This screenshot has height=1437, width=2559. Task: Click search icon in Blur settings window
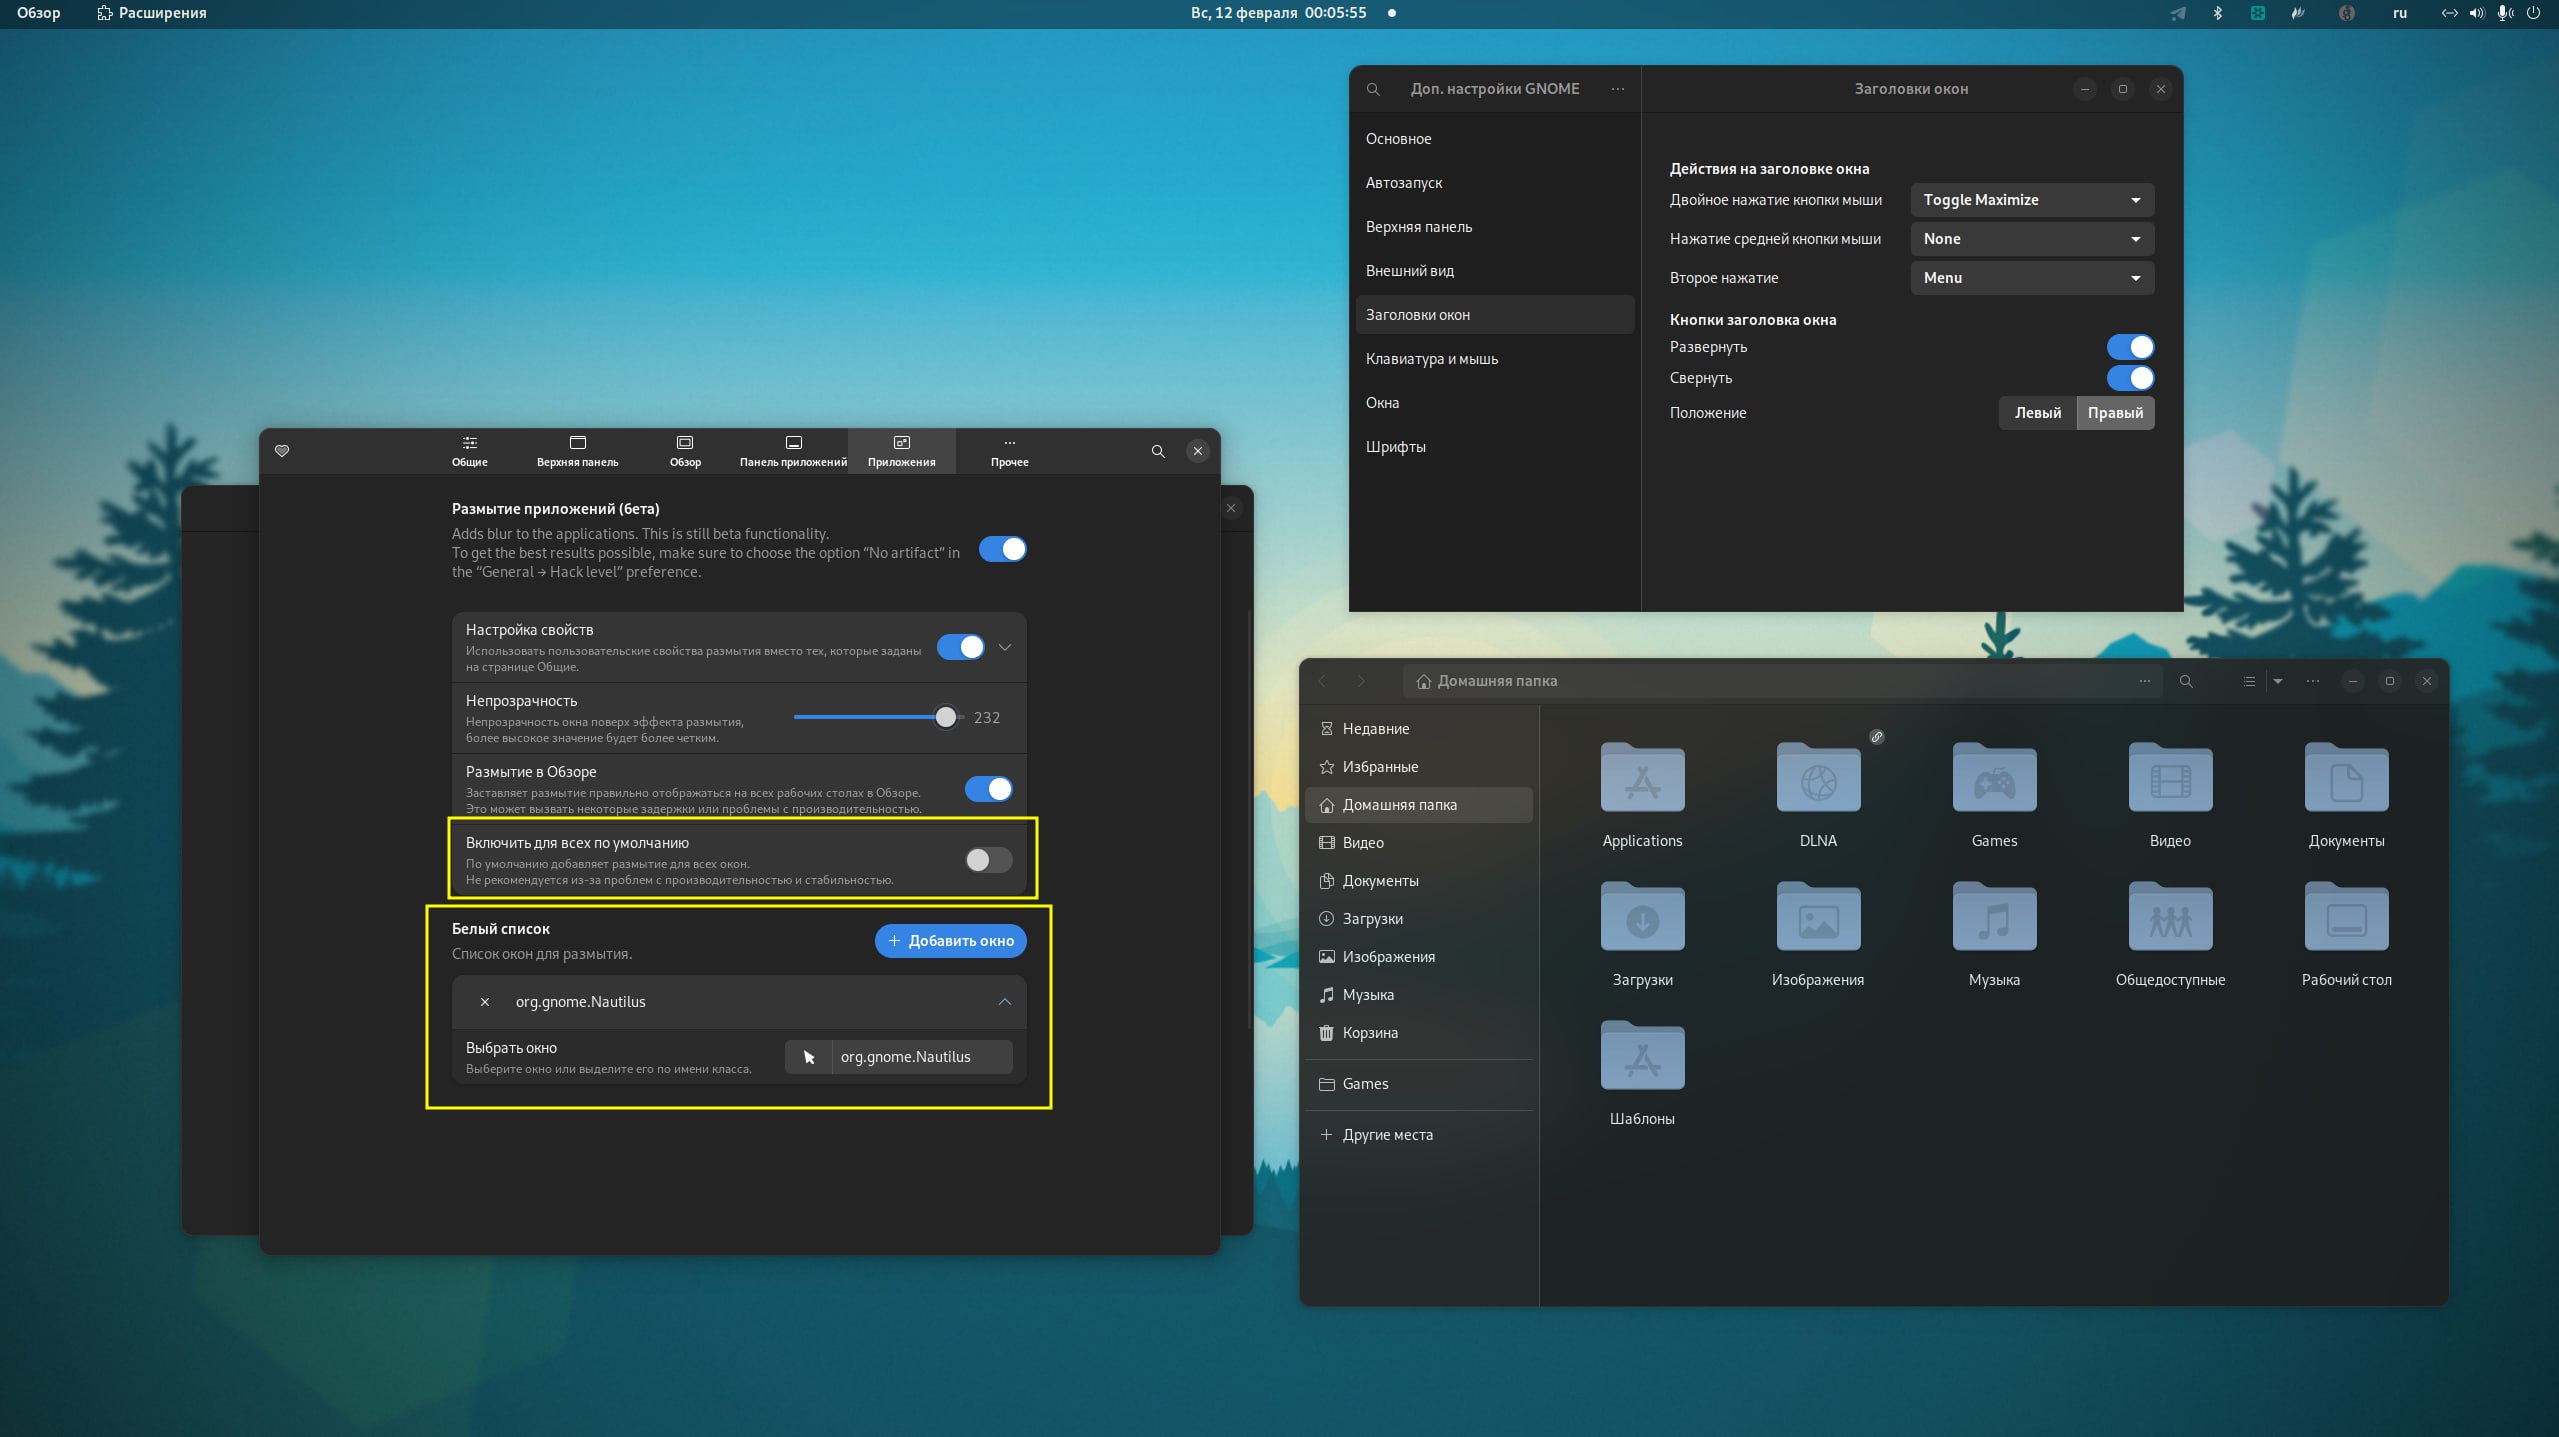(x=1158, y=451)
